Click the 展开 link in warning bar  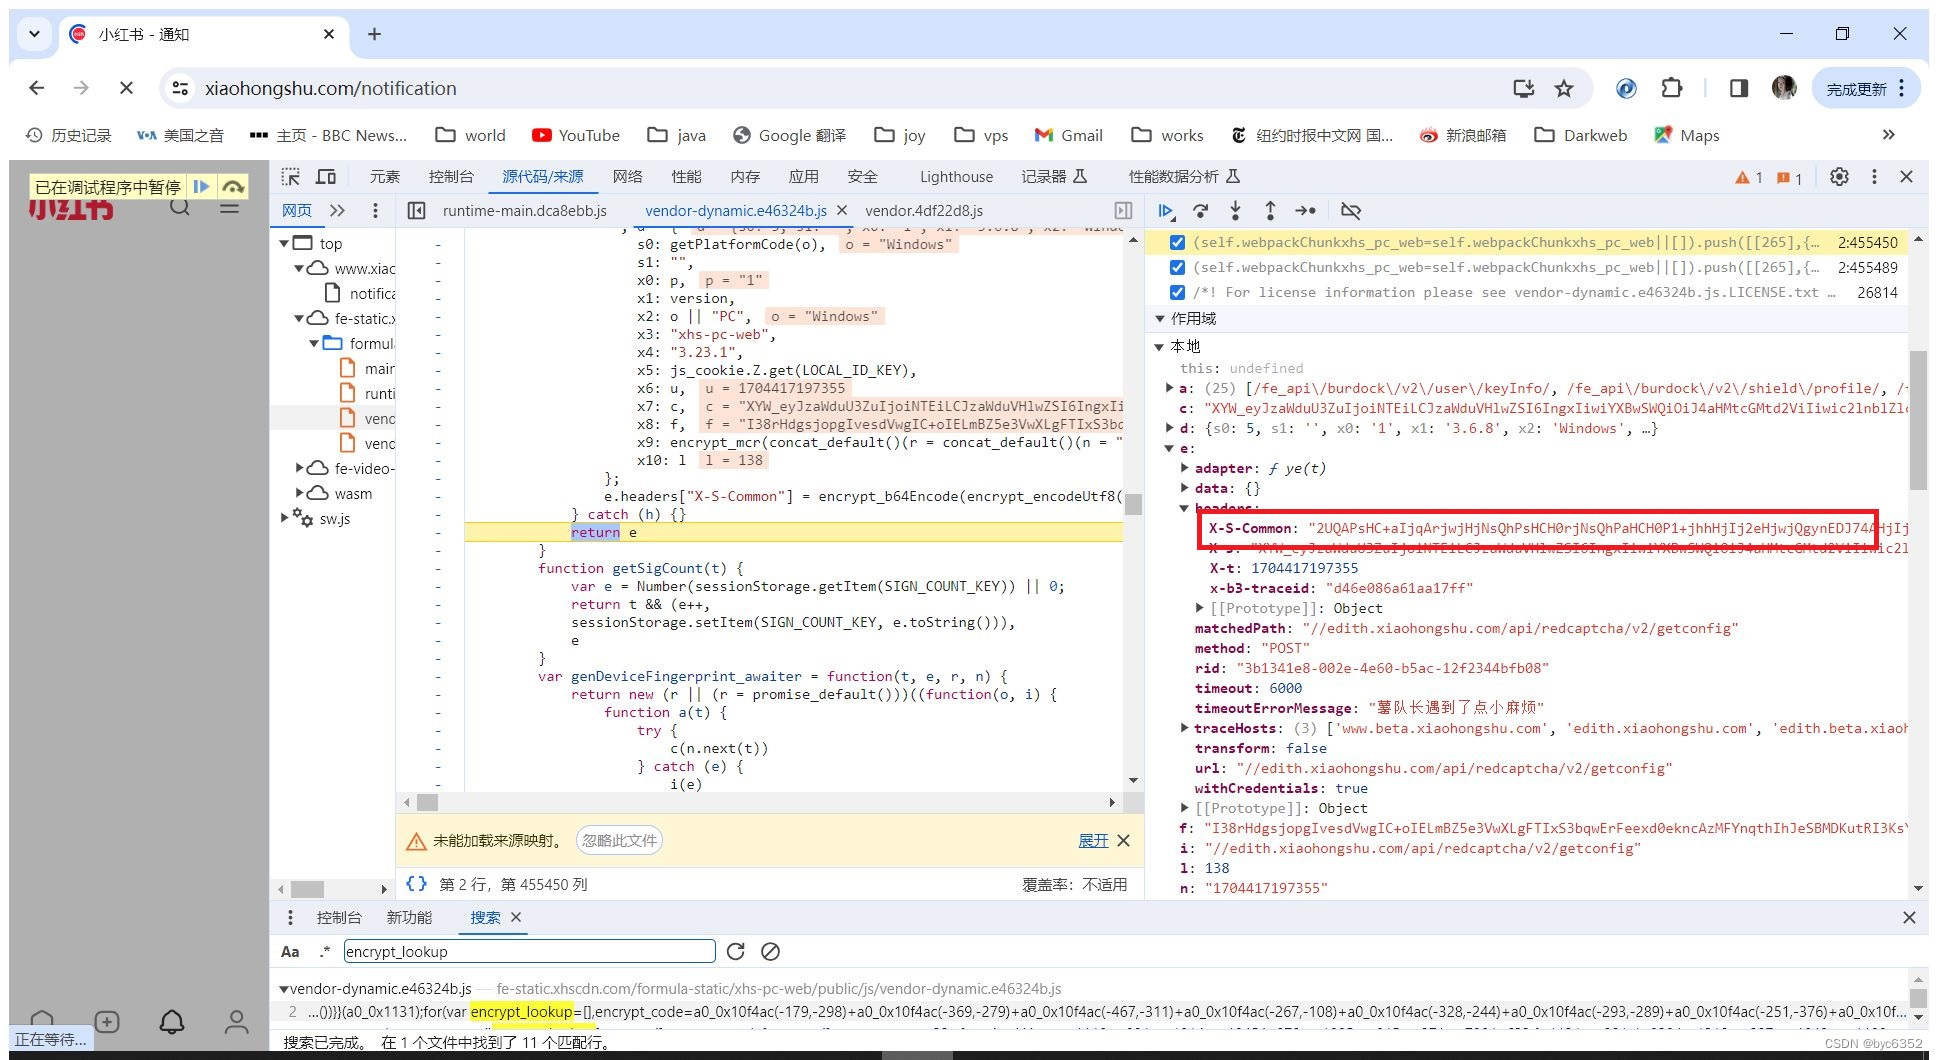pos(1094,841)
